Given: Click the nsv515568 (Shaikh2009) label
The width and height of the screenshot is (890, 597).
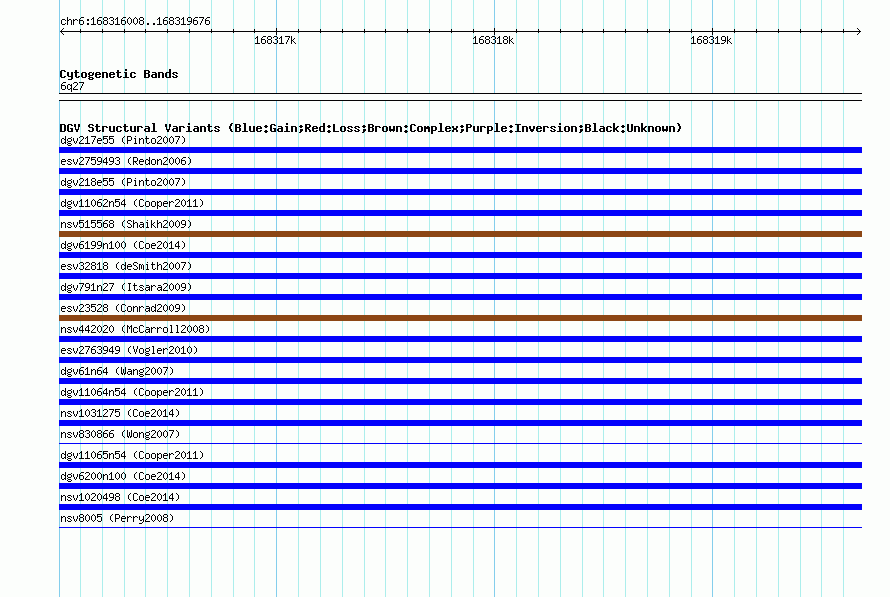Looking at the screenshot, I should click(x=126, y=224).
